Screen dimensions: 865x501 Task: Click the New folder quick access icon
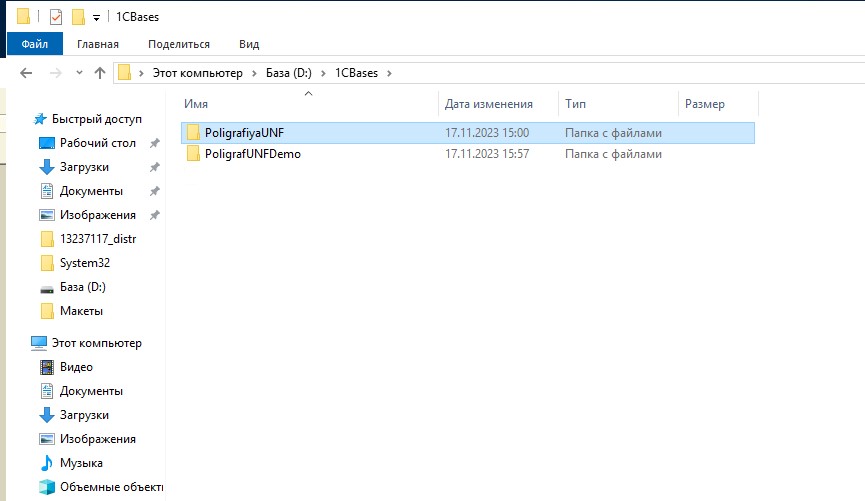[78, 17]
